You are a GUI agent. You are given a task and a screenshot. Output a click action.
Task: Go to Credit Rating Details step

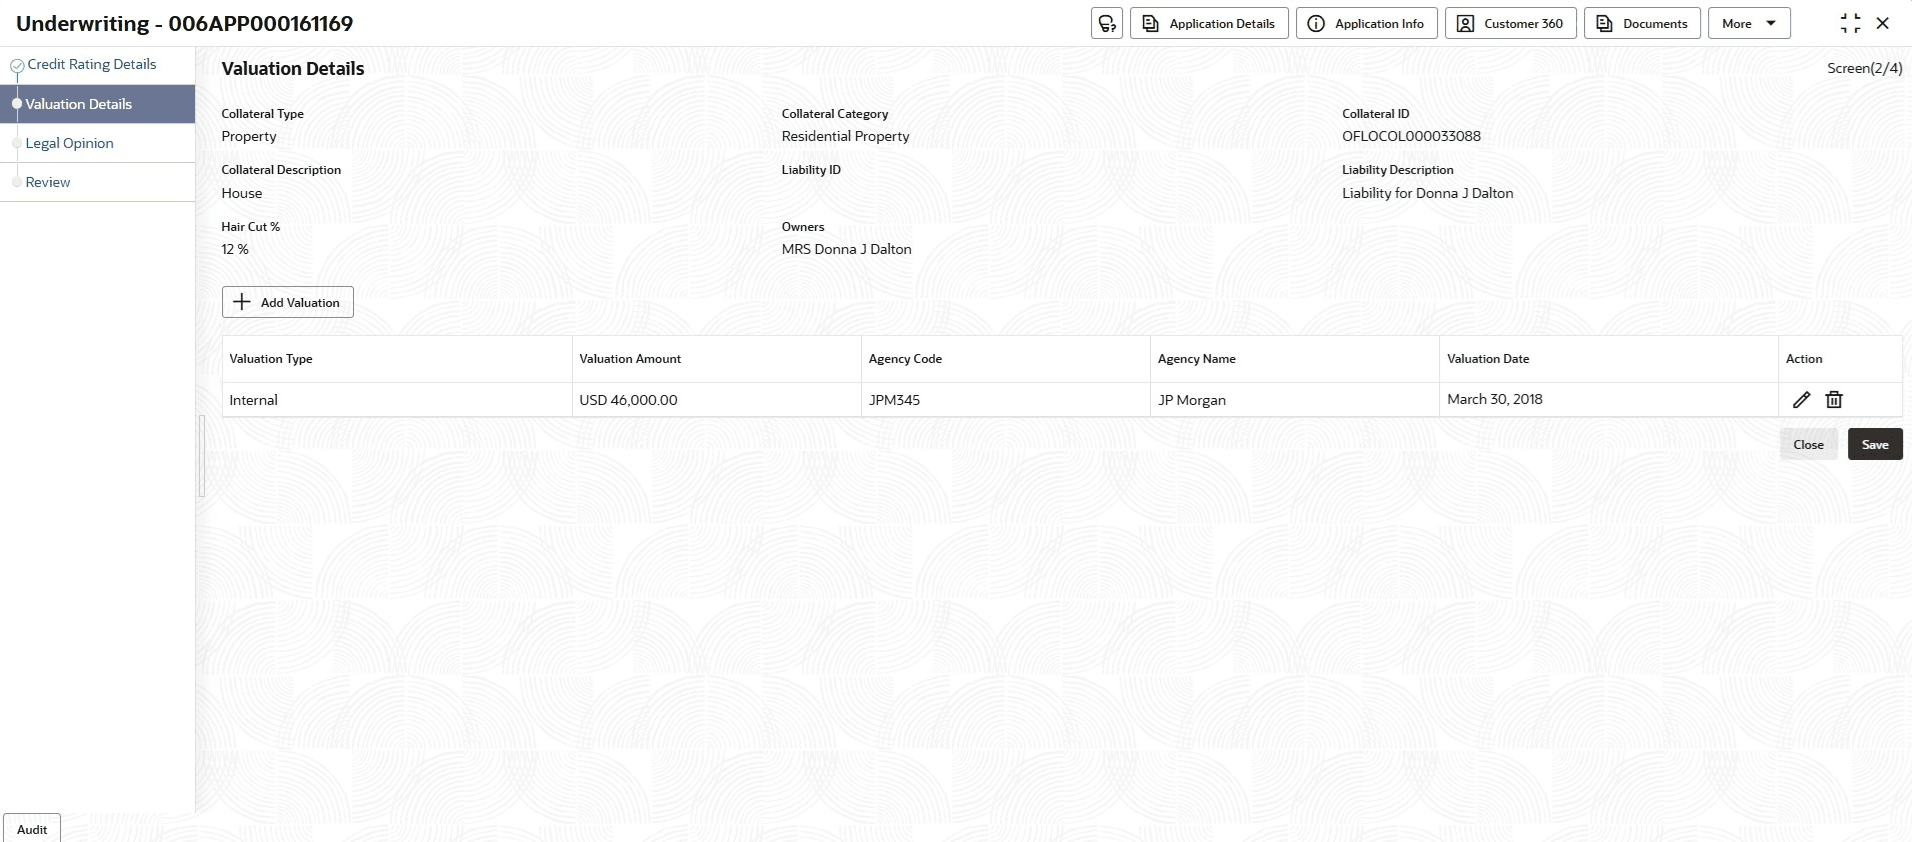(x=91, y=64)
